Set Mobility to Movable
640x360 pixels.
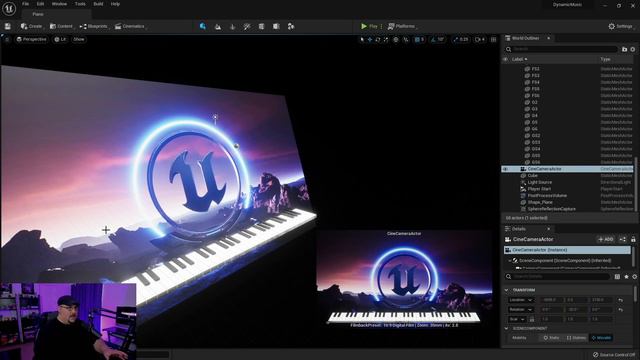601,338
